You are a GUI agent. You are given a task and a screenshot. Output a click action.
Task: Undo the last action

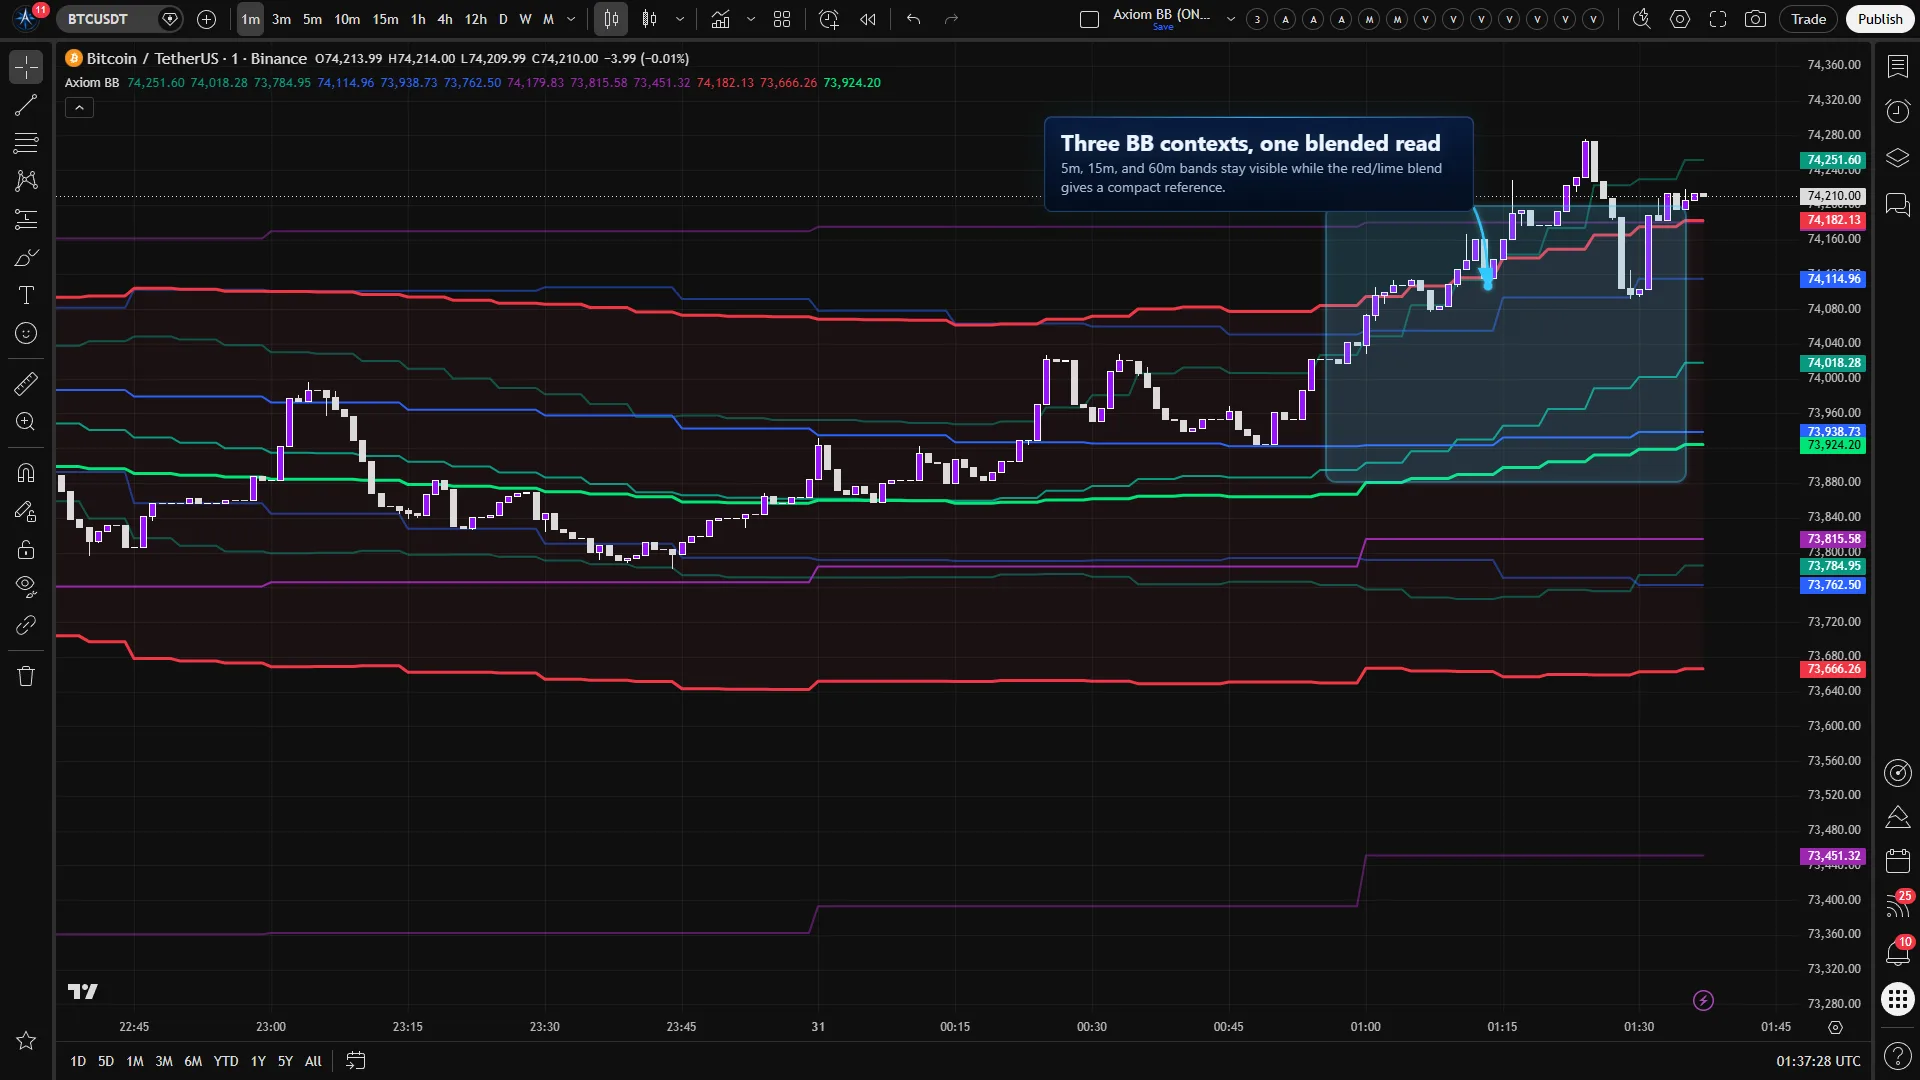click(x=913, y=19)
